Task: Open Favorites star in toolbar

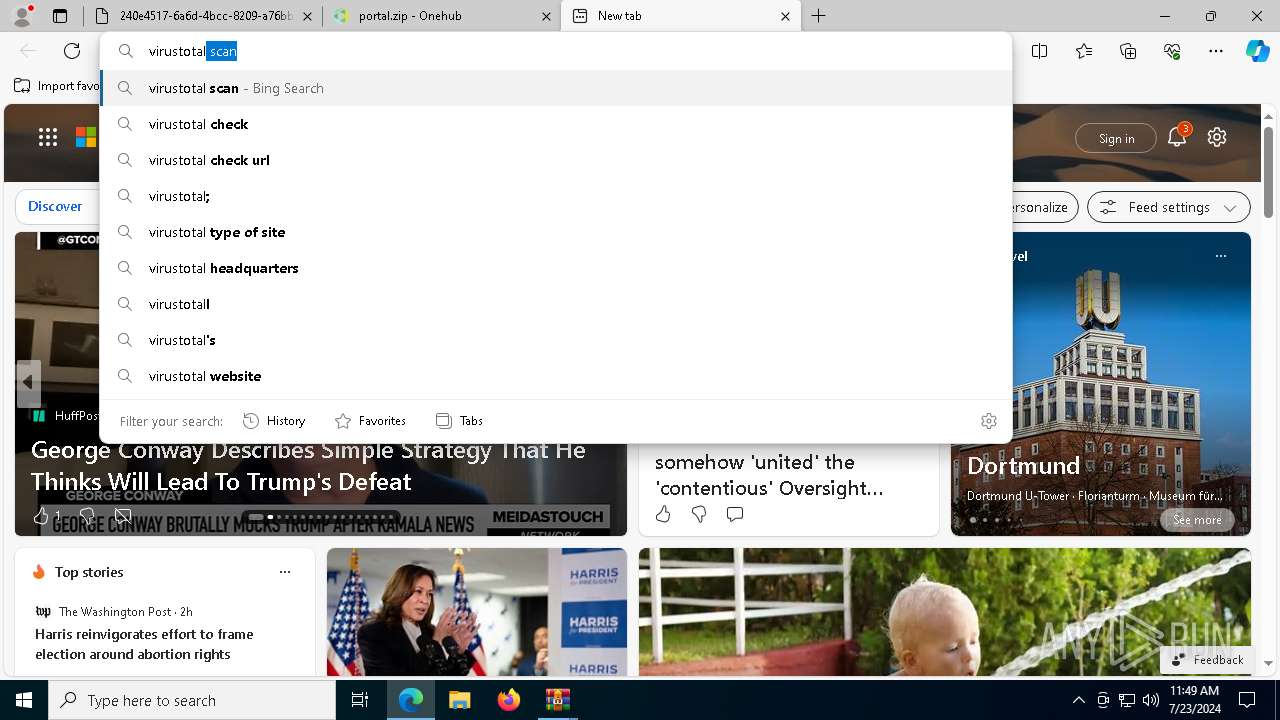Action: [x=1084, y=51]
